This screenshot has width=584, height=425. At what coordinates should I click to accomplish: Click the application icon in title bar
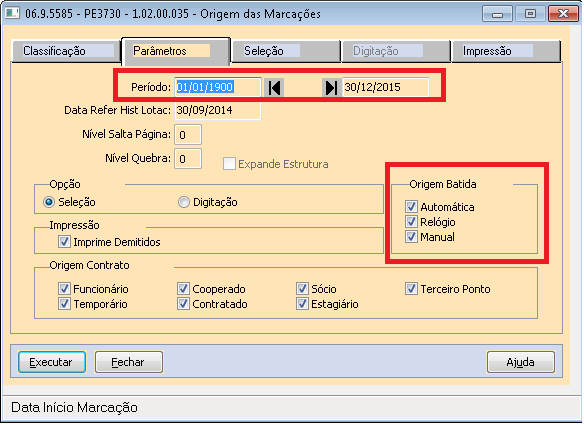[12, 14]
